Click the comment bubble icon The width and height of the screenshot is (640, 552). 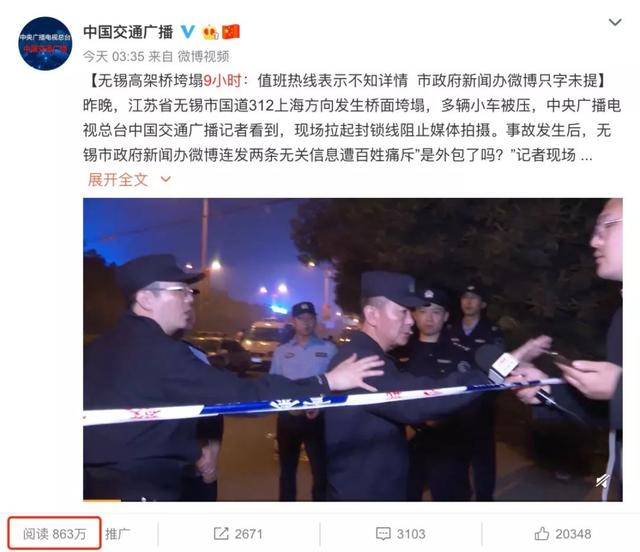[383, 534]
